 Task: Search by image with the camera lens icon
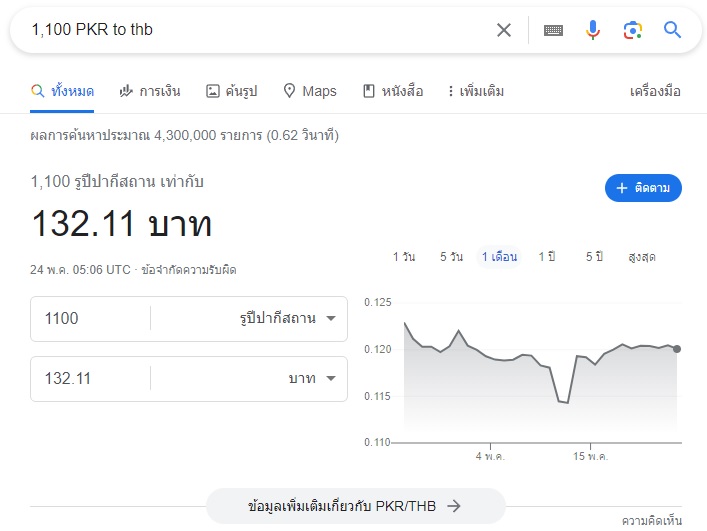coord(633,30)
